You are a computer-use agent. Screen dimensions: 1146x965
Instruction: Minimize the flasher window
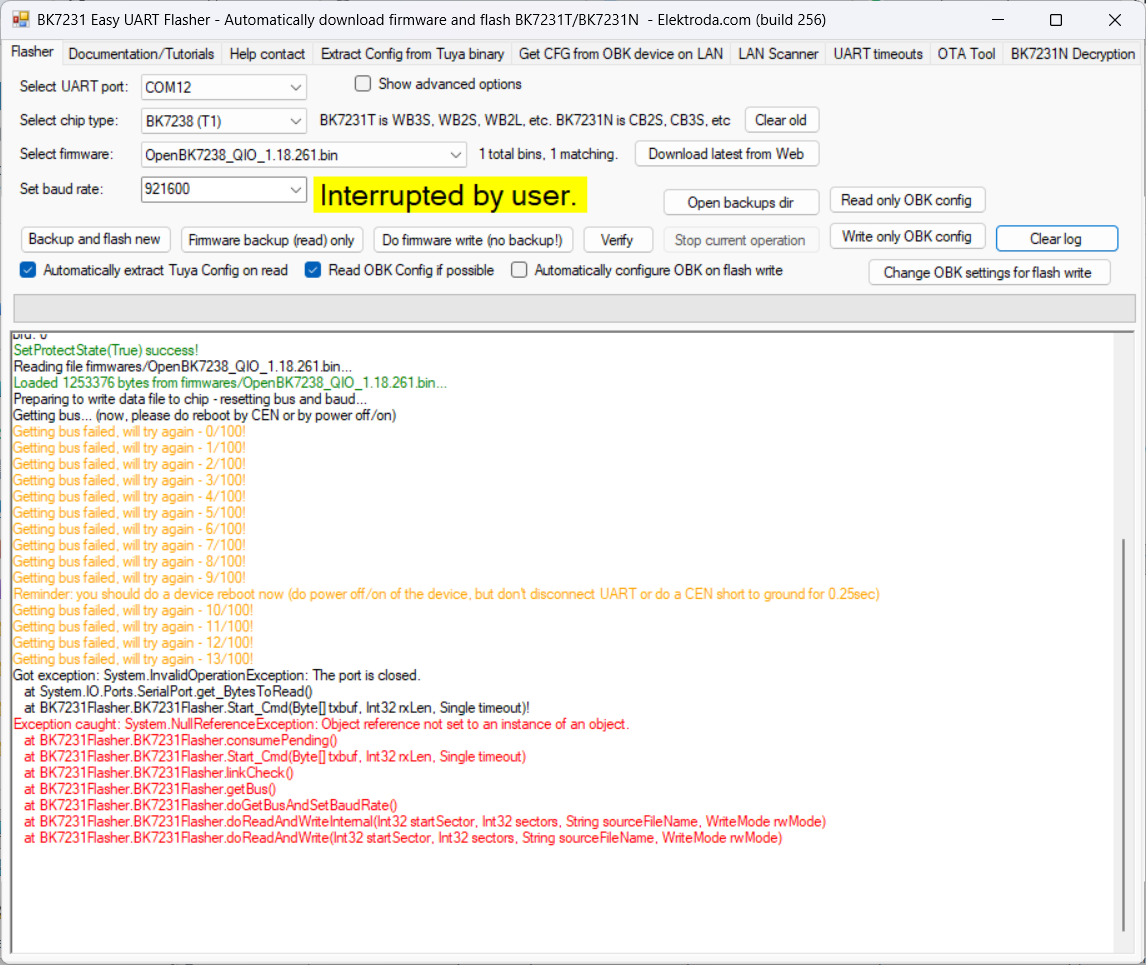998,20
